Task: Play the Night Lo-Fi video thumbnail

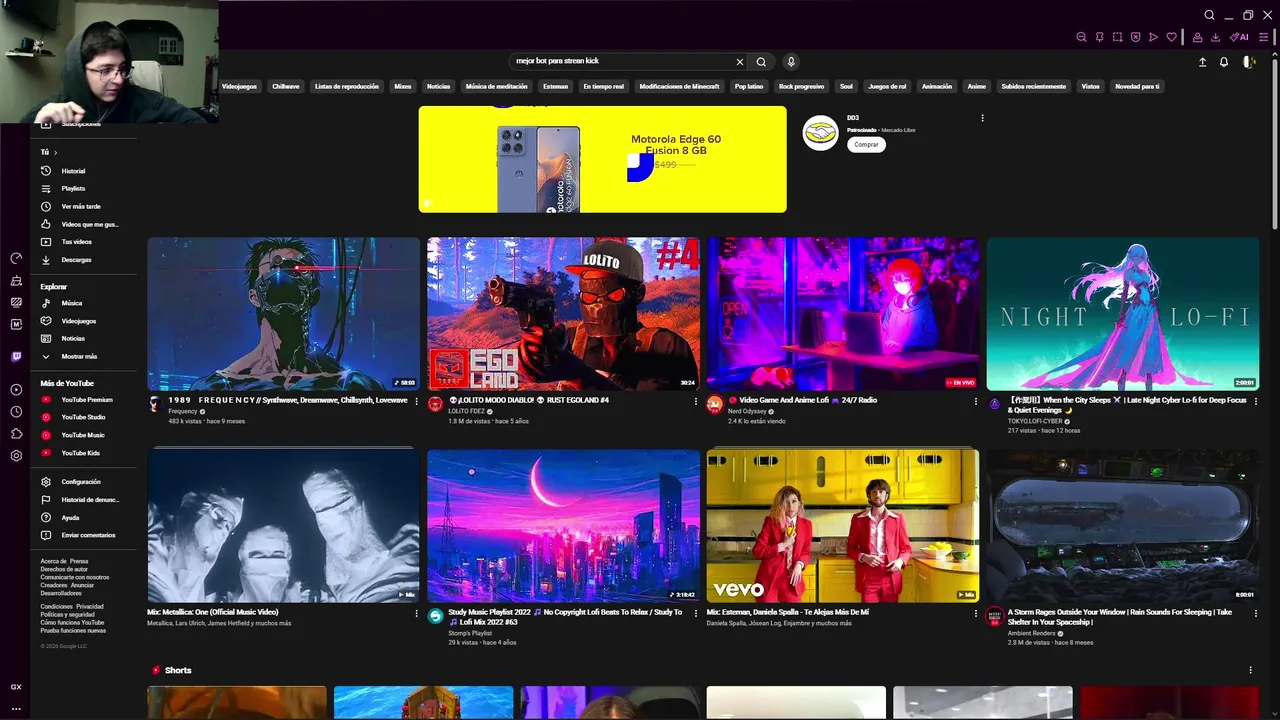Action: pyautogui.click(x=1123, y=314)
